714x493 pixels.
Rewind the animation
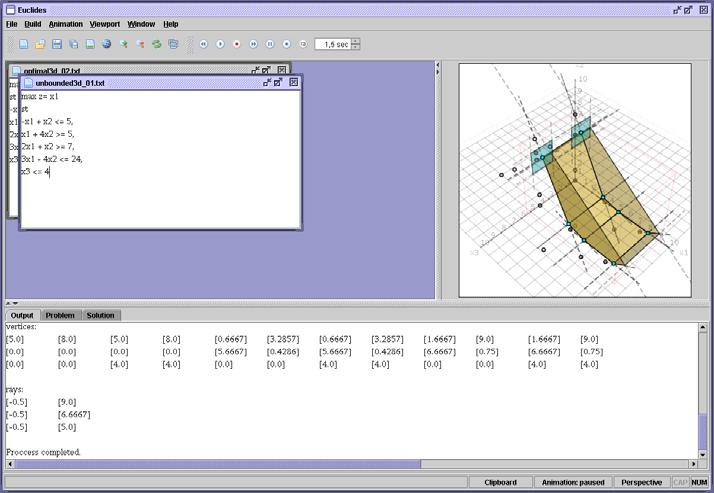[x=204, y=44]
